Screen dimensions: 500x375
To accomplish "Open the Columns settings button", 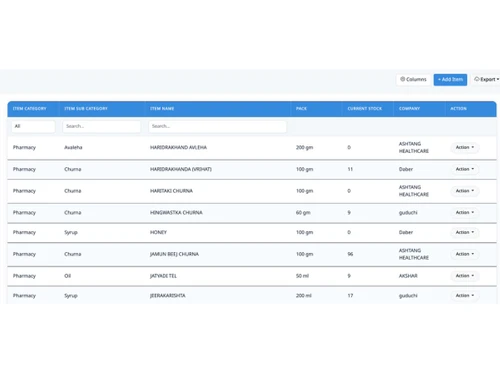I will (x=413, y=79).
